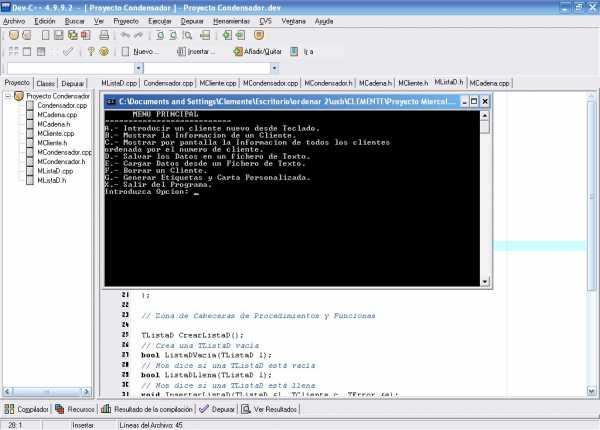The height and width of the screenshot is (430, 600).
Task: Click the Redo arrow icon
Action: [138, 35]
